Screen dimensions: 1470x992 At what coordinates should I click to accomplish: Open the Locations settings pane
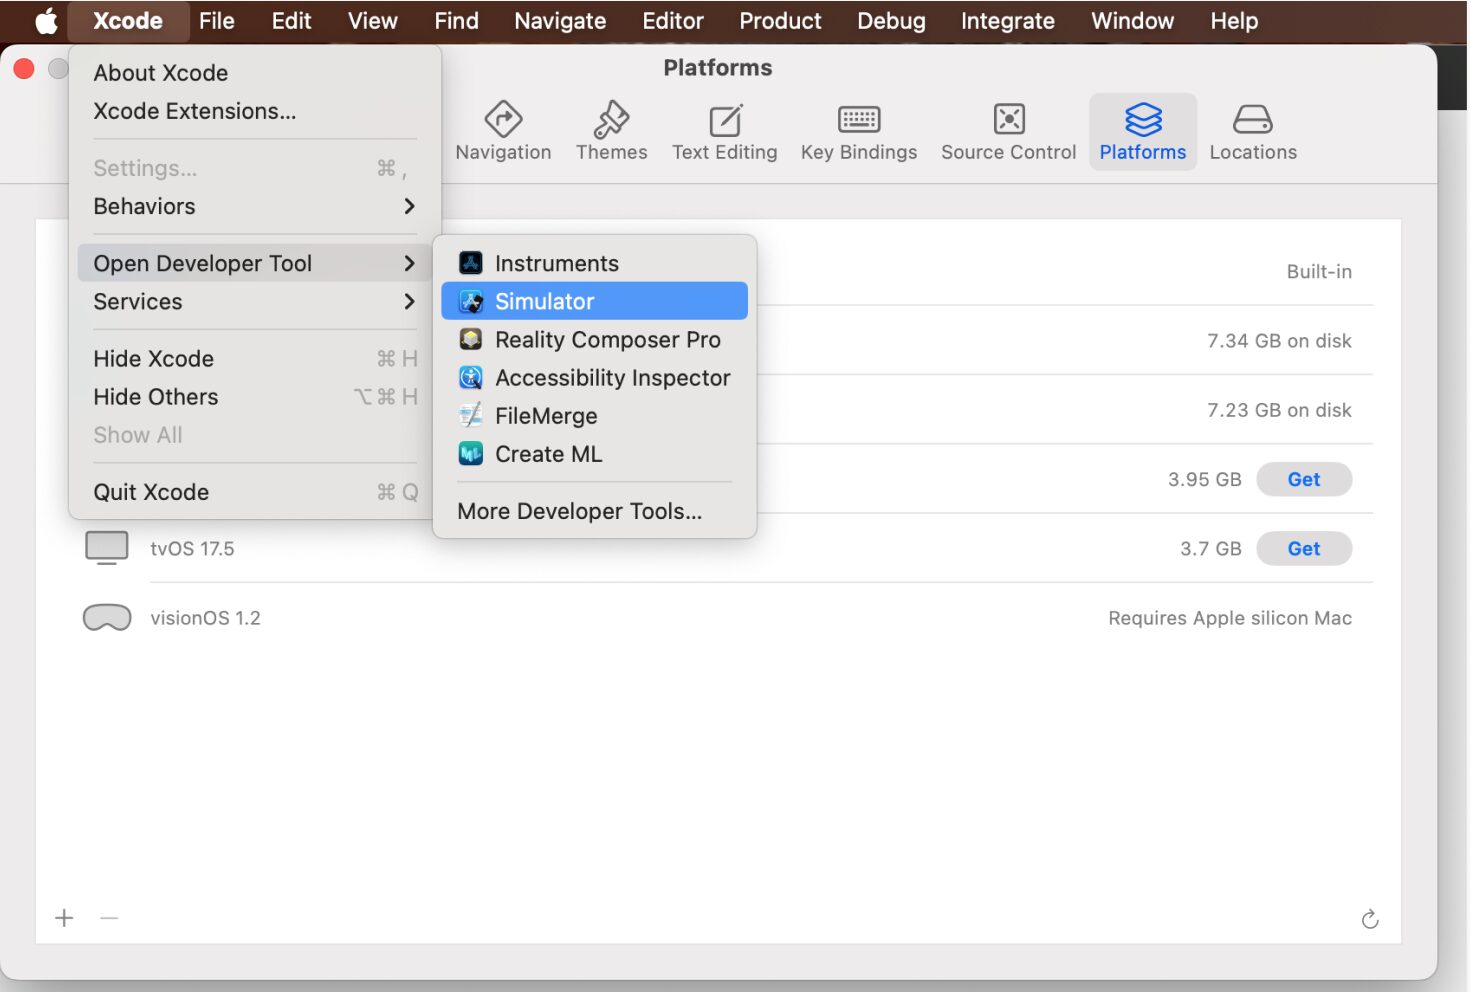coord(1252,131)
